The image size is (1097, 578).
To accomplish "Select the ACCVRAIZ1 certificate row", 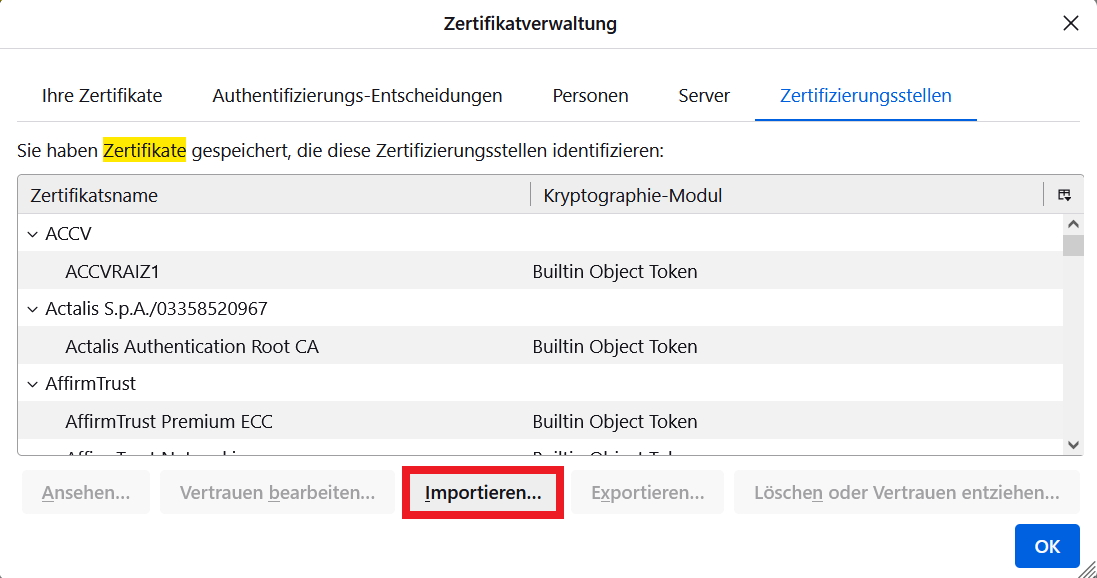I will (112, 271).
